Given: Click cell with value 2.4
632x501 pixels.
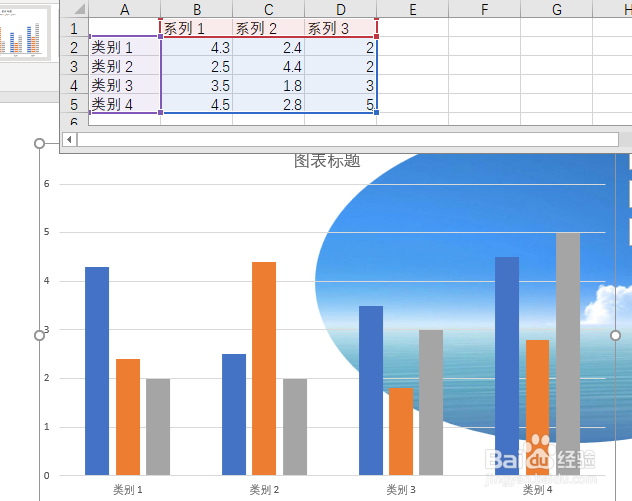Looking at the screenshot, I should pos(268,47).
